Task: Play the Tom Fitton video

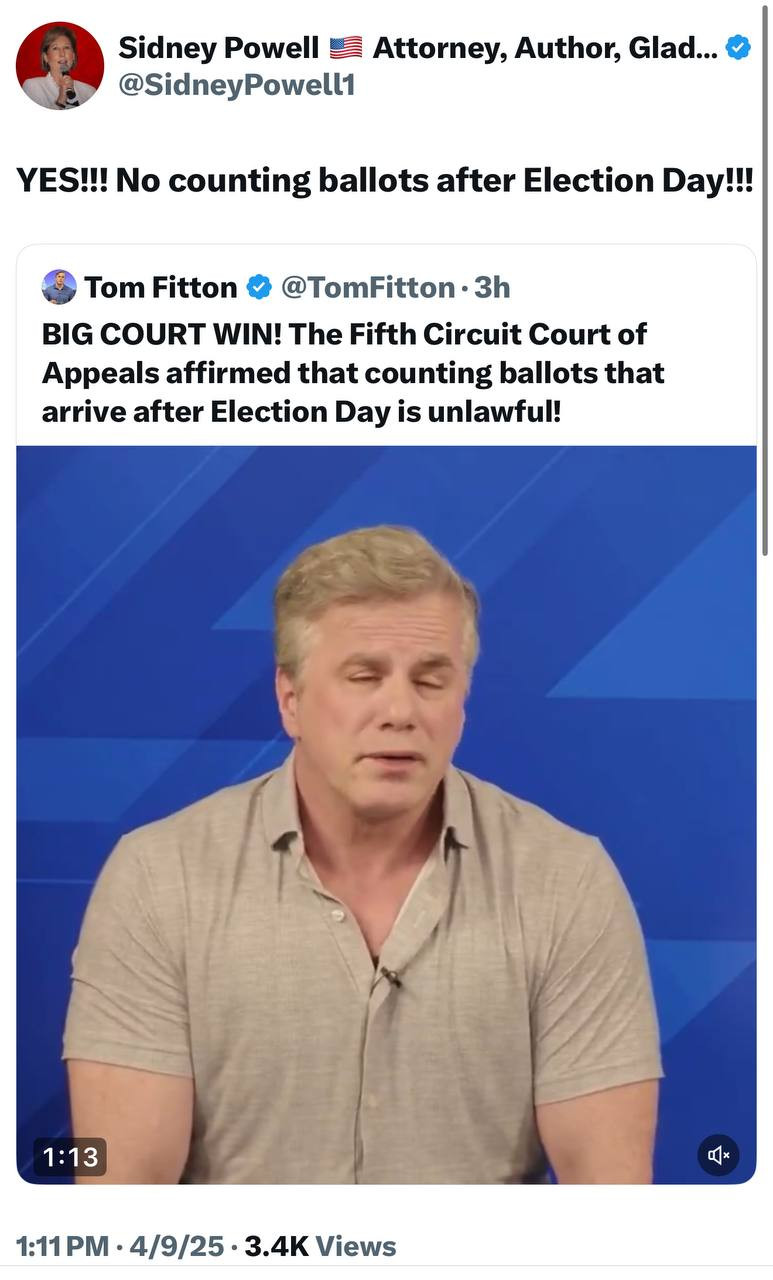Action: coord(386,814)
